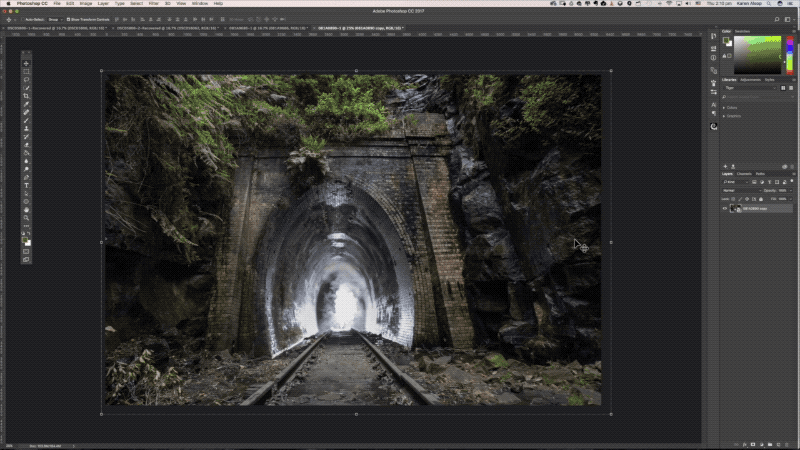Select the Eraser tool

pyautogui.click(x=26, y=145)
